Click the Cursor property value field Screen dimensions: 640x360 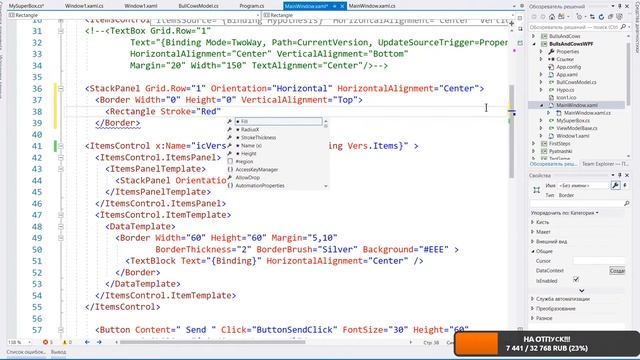pos(599,260)
